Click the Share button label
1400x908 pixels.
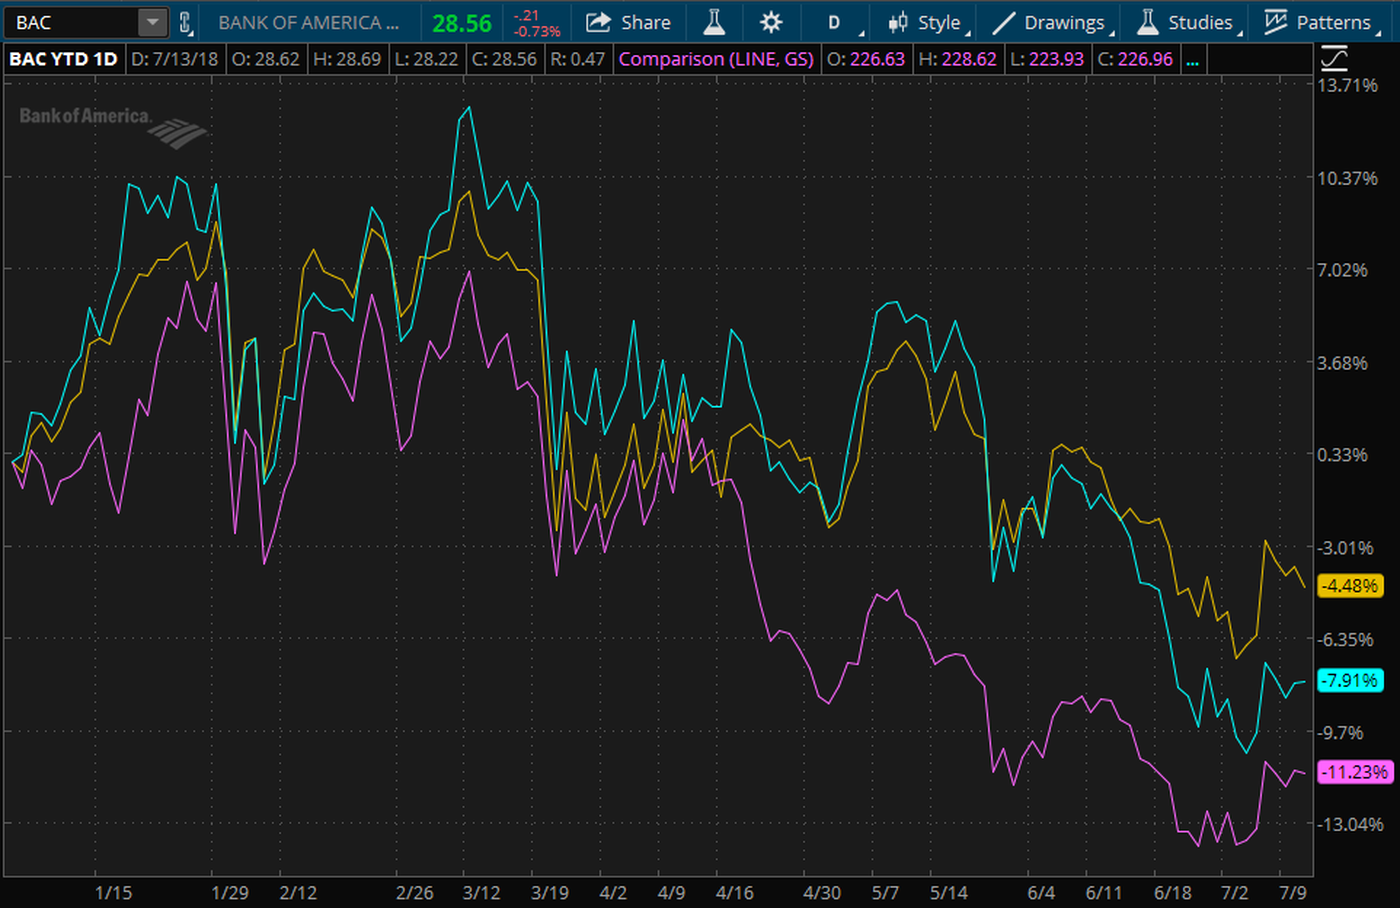[646, 22]
